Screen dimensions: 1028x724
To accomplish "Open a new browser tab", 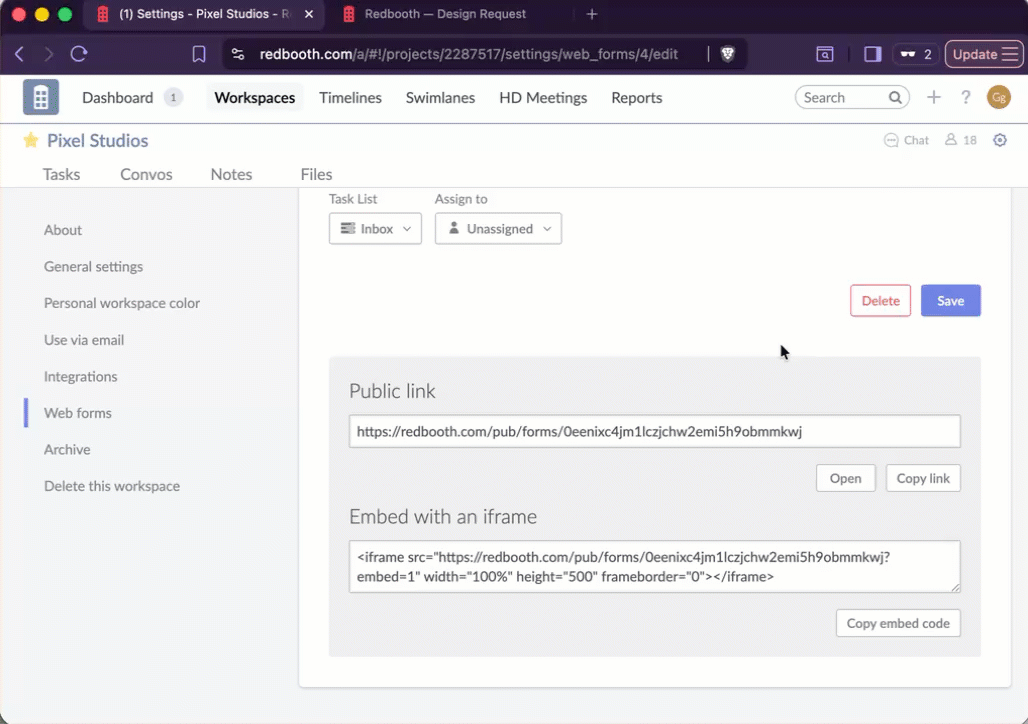I will pyautogui.click(x=592, y=14).
